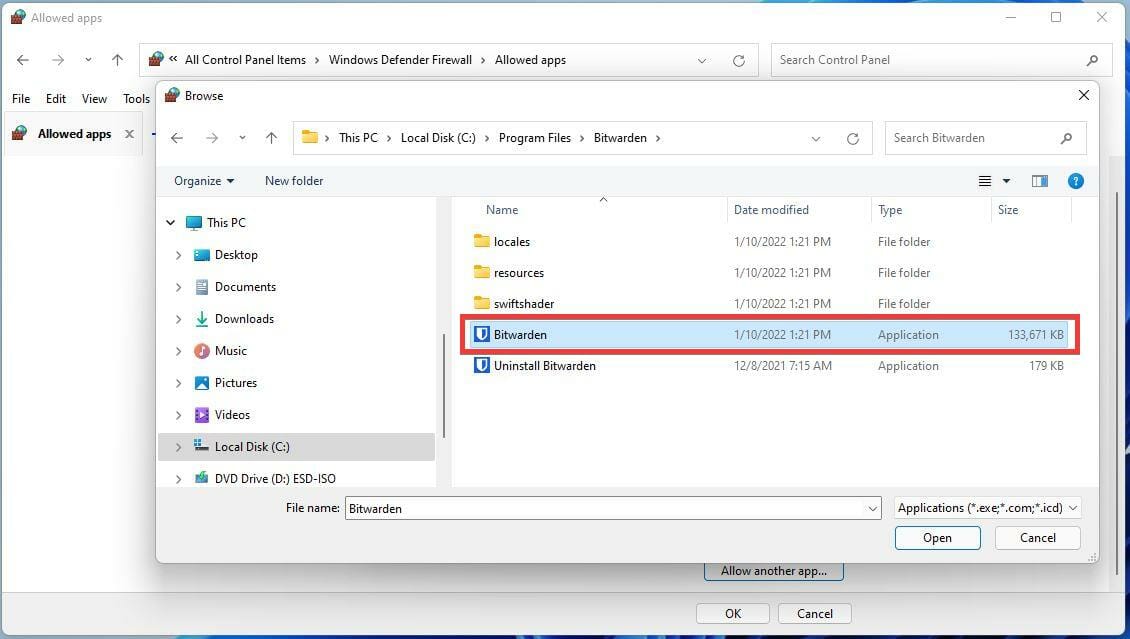The width and height of the screenshot is (1130, 639).
Task: Close the Allowed apps tab
Action: tap(129, 134)
